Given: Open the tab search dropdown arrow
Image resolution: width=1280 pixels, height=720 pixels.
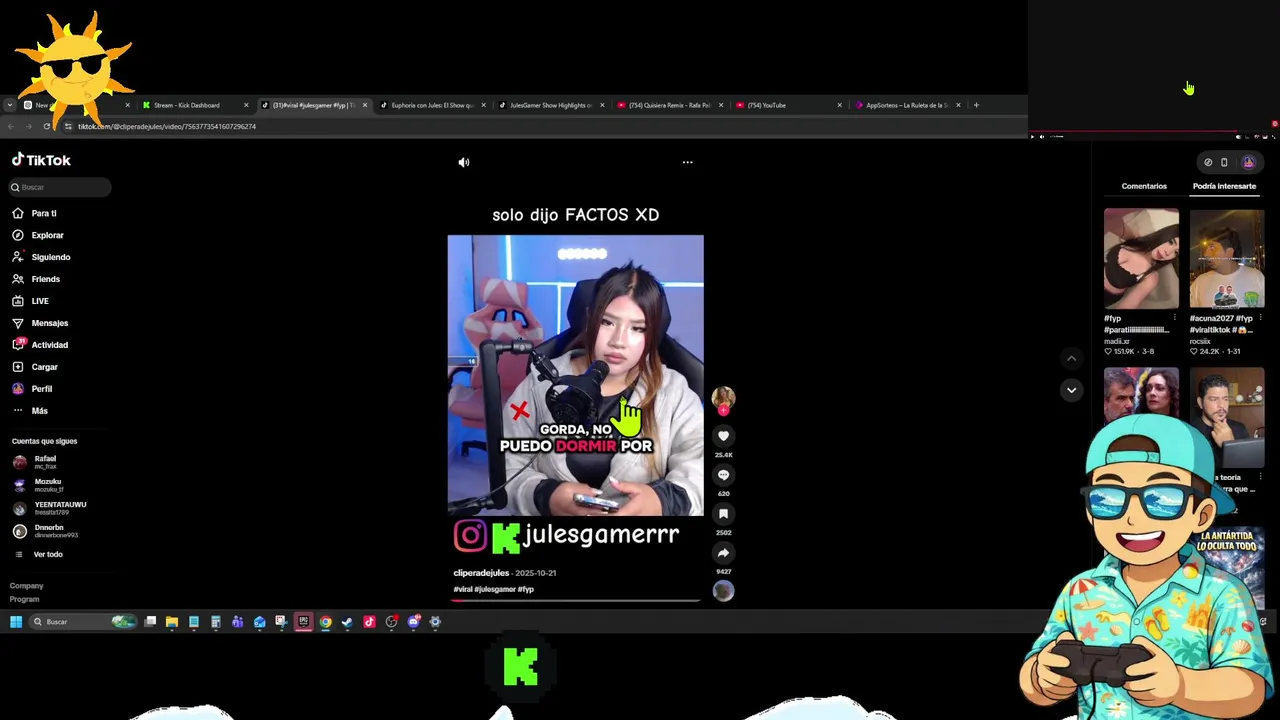Looking at the screenshot, I should pyautogui.click(x=9, y=105).
